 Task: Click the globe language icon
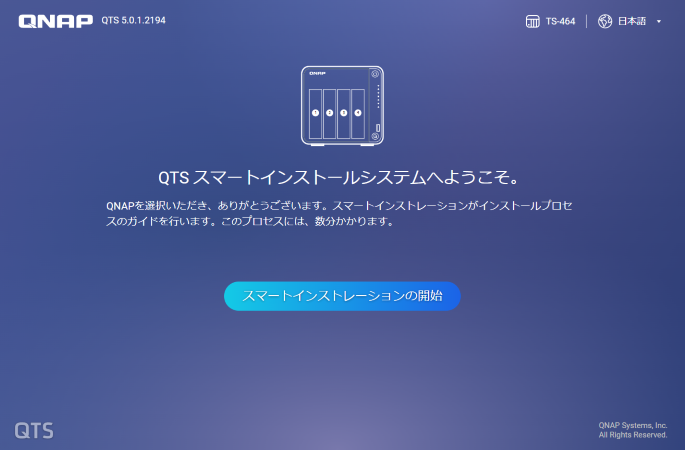[605, 21]
